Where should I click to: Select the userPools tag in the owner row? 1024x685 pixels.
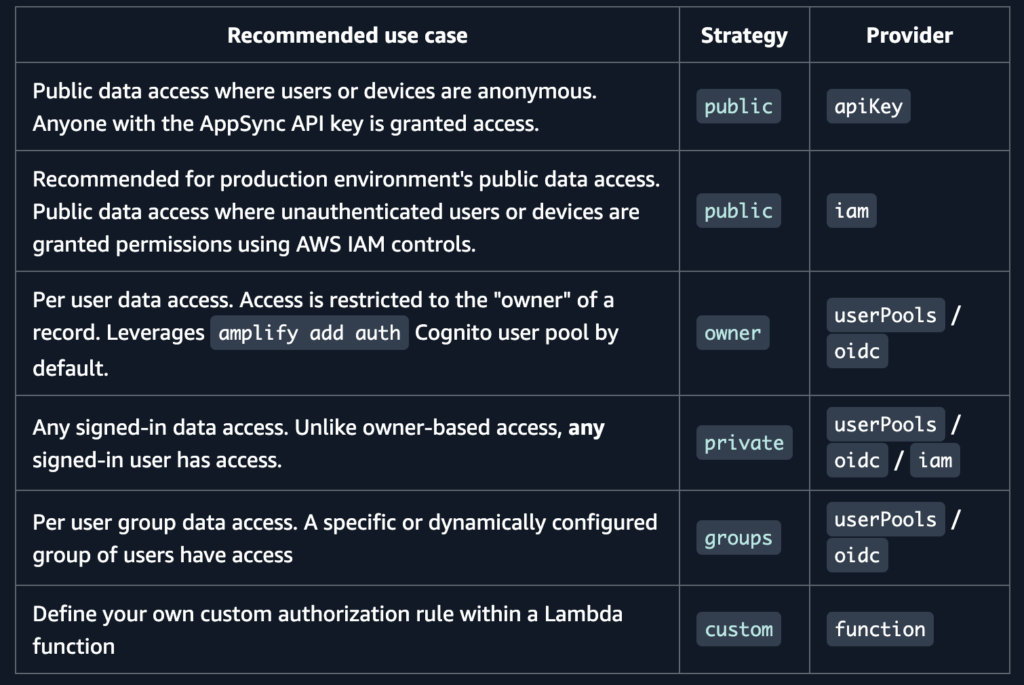click(x=885, y=315)
